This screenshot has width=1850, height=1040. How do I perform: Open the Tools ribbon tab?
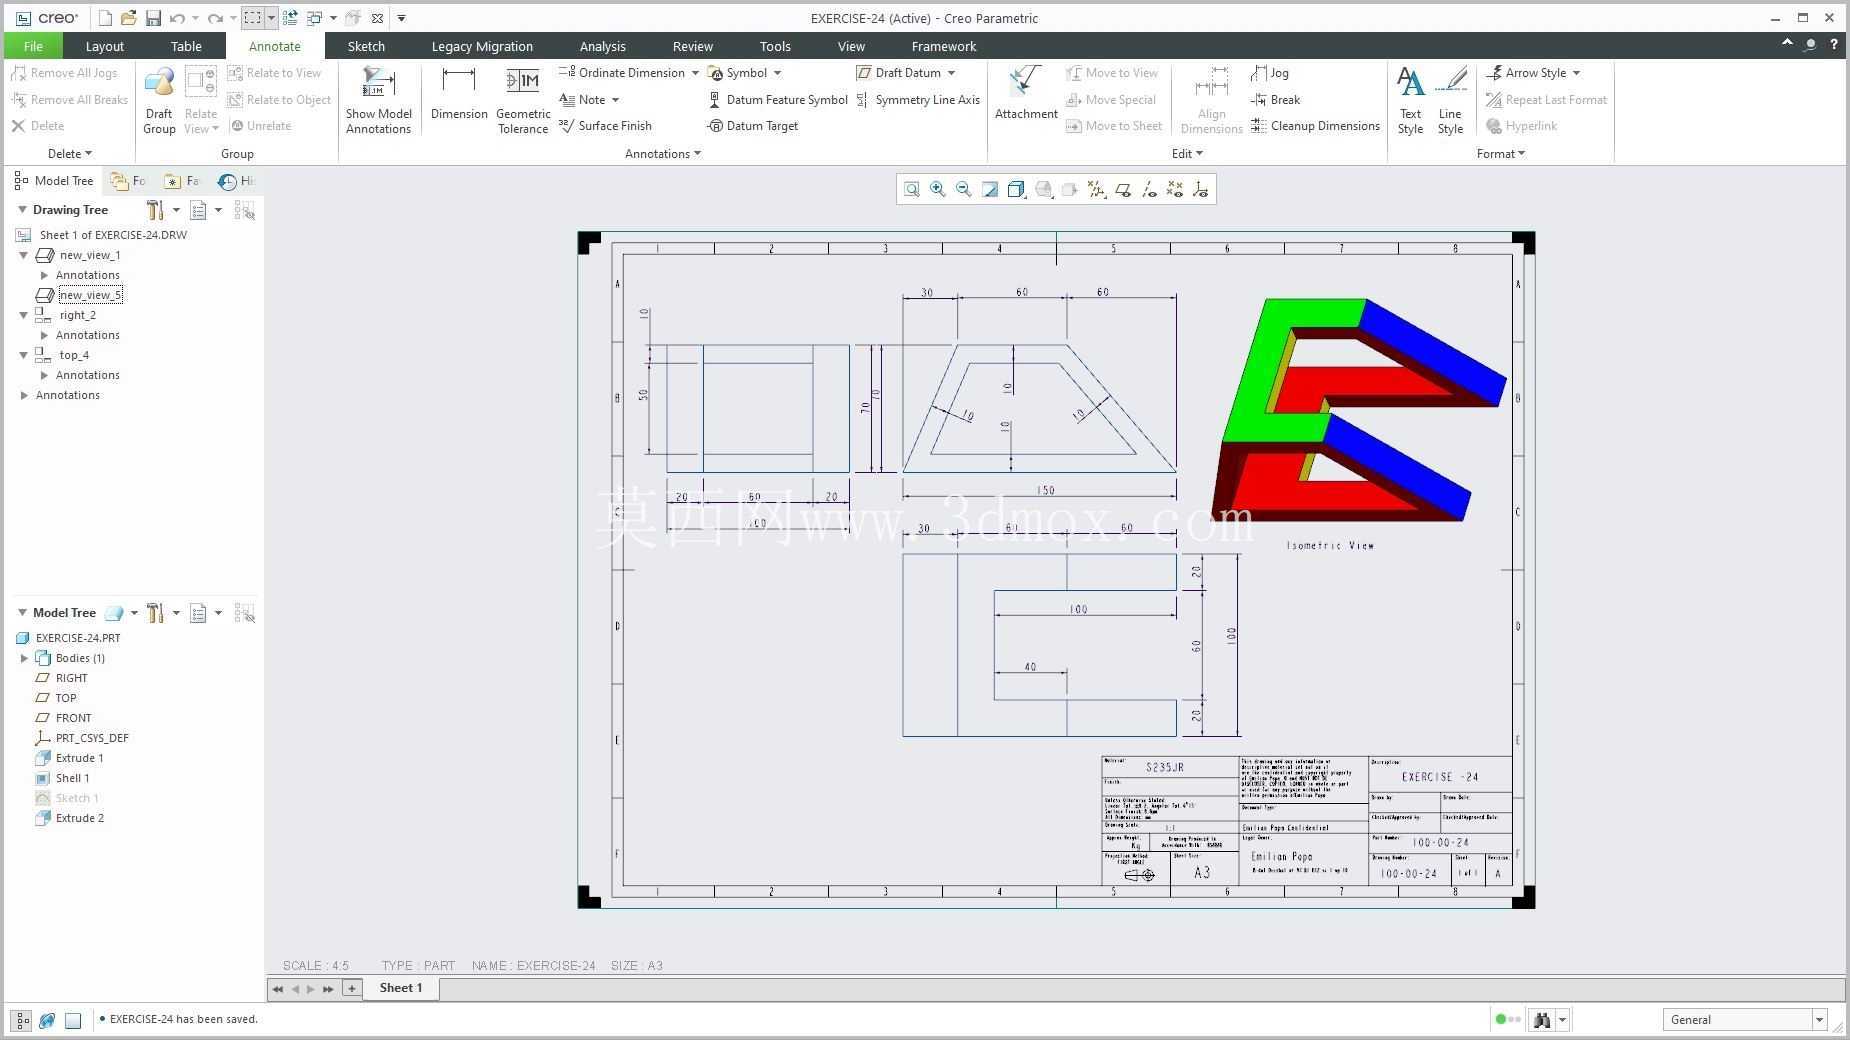(x=775, y=46)
